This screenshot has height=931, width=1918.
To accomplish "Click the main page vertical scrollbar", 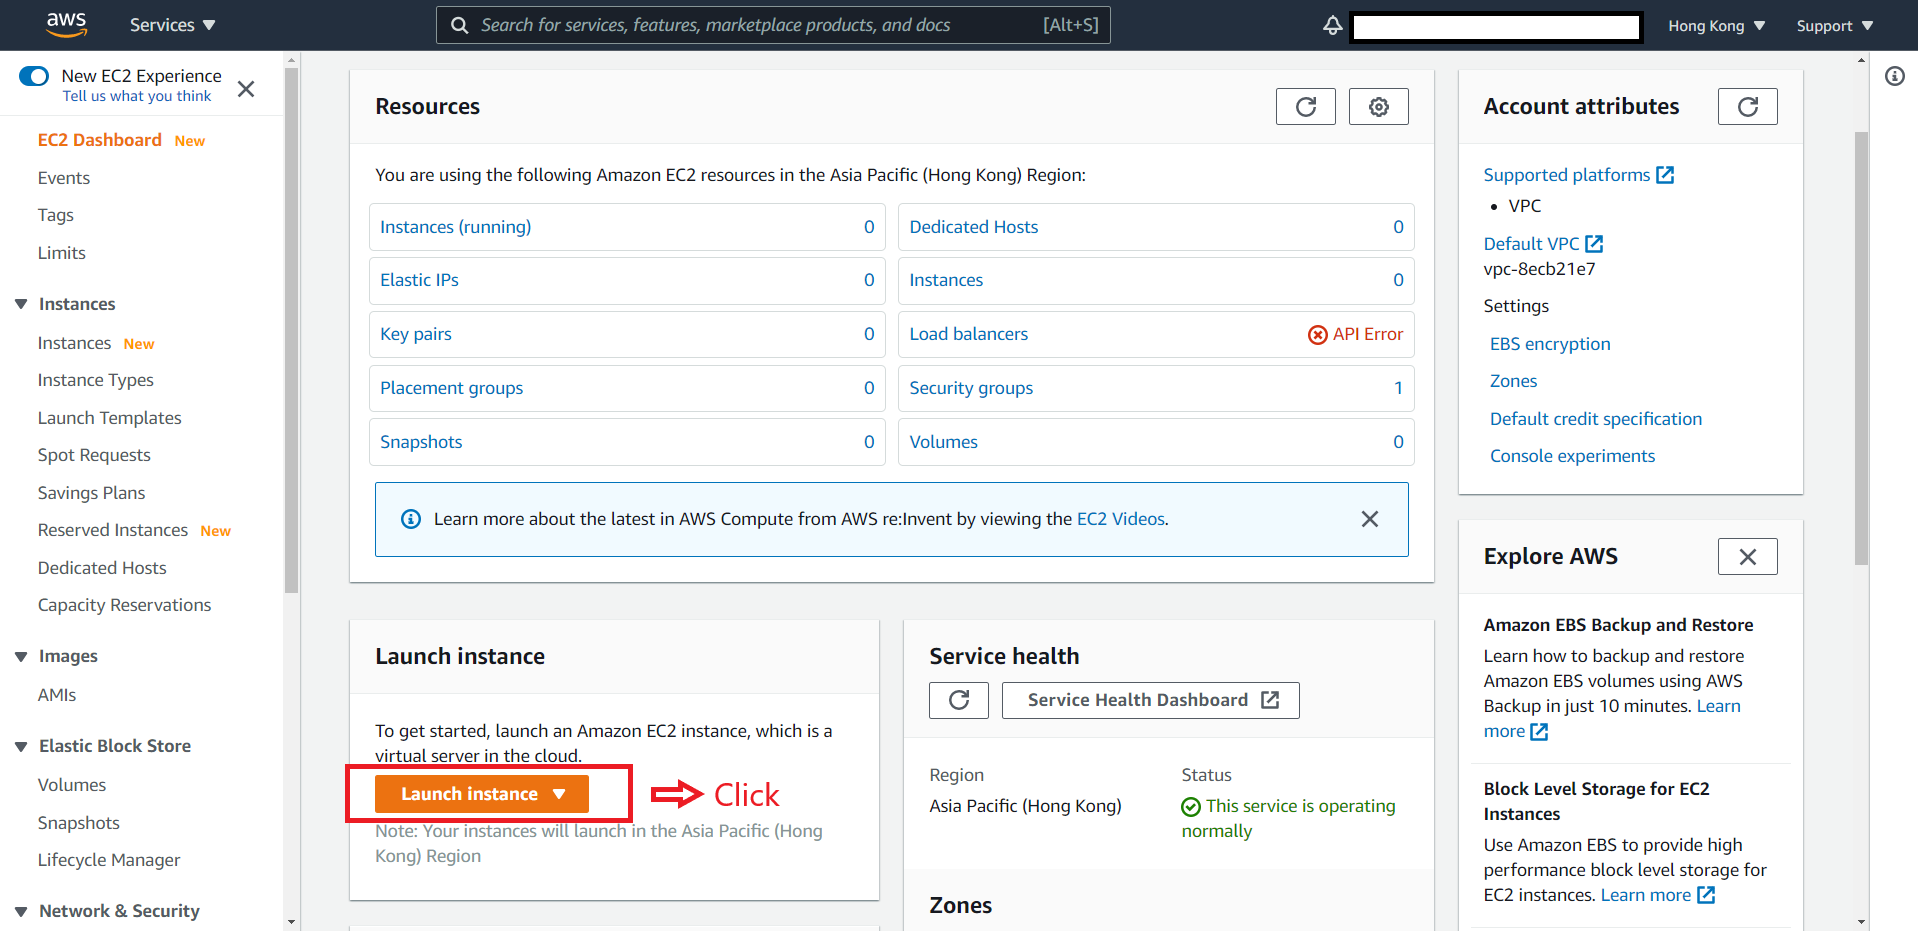I will click(1861, 348).
